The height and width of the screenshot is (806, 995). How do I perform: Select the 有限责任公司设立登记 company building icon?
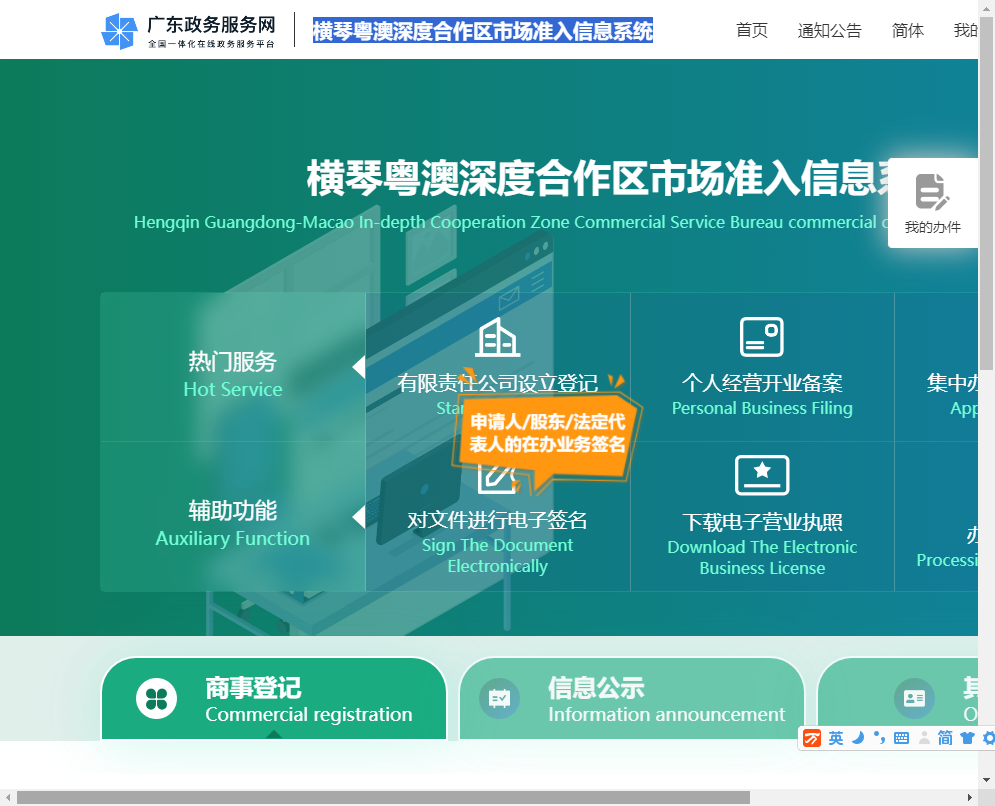[x=497, y=337]
